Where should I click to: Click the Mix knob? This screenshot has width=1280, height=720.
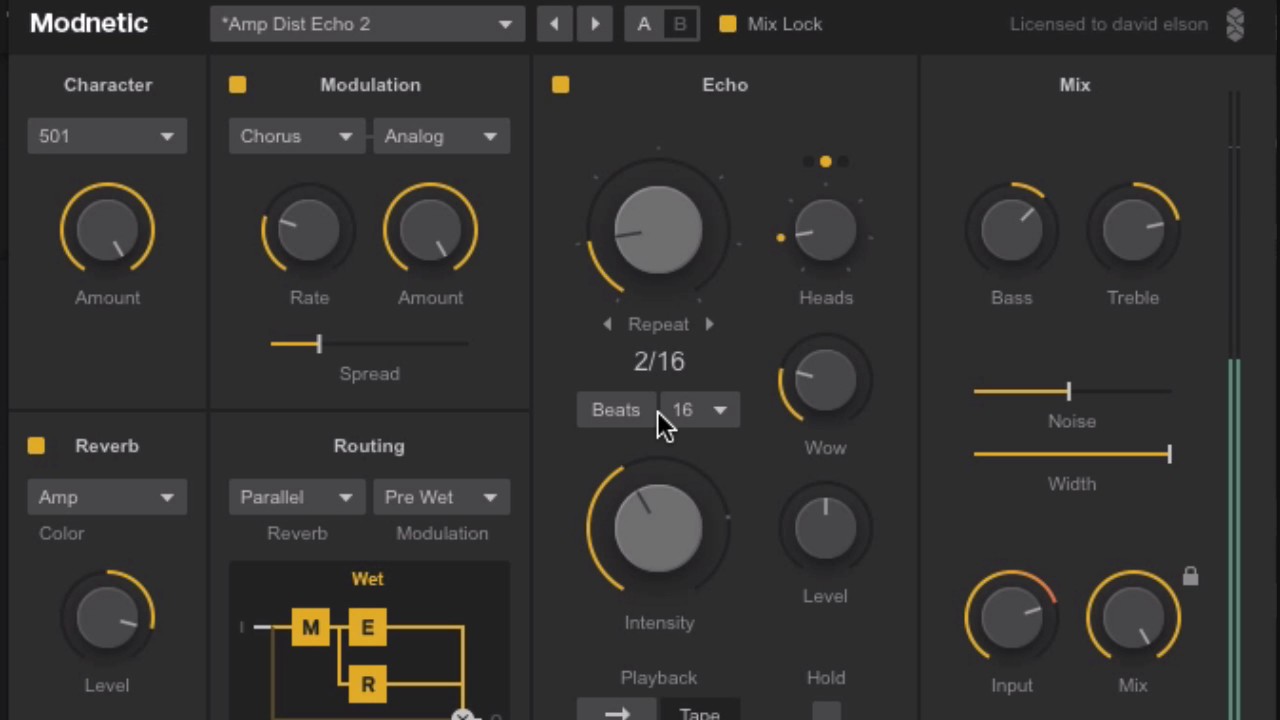point(1133,617)
